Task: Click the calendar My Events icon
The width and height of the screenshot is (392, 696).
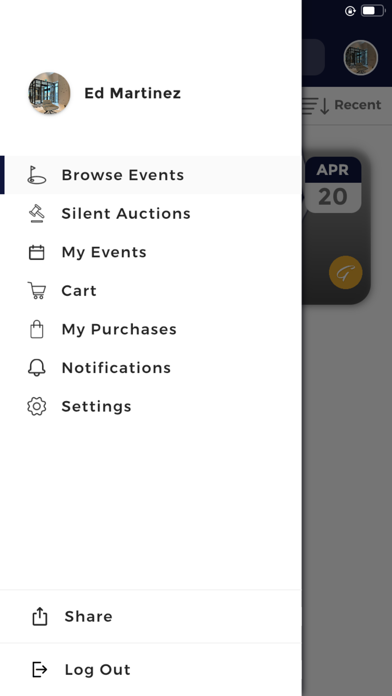Action: tap(36, 252)
